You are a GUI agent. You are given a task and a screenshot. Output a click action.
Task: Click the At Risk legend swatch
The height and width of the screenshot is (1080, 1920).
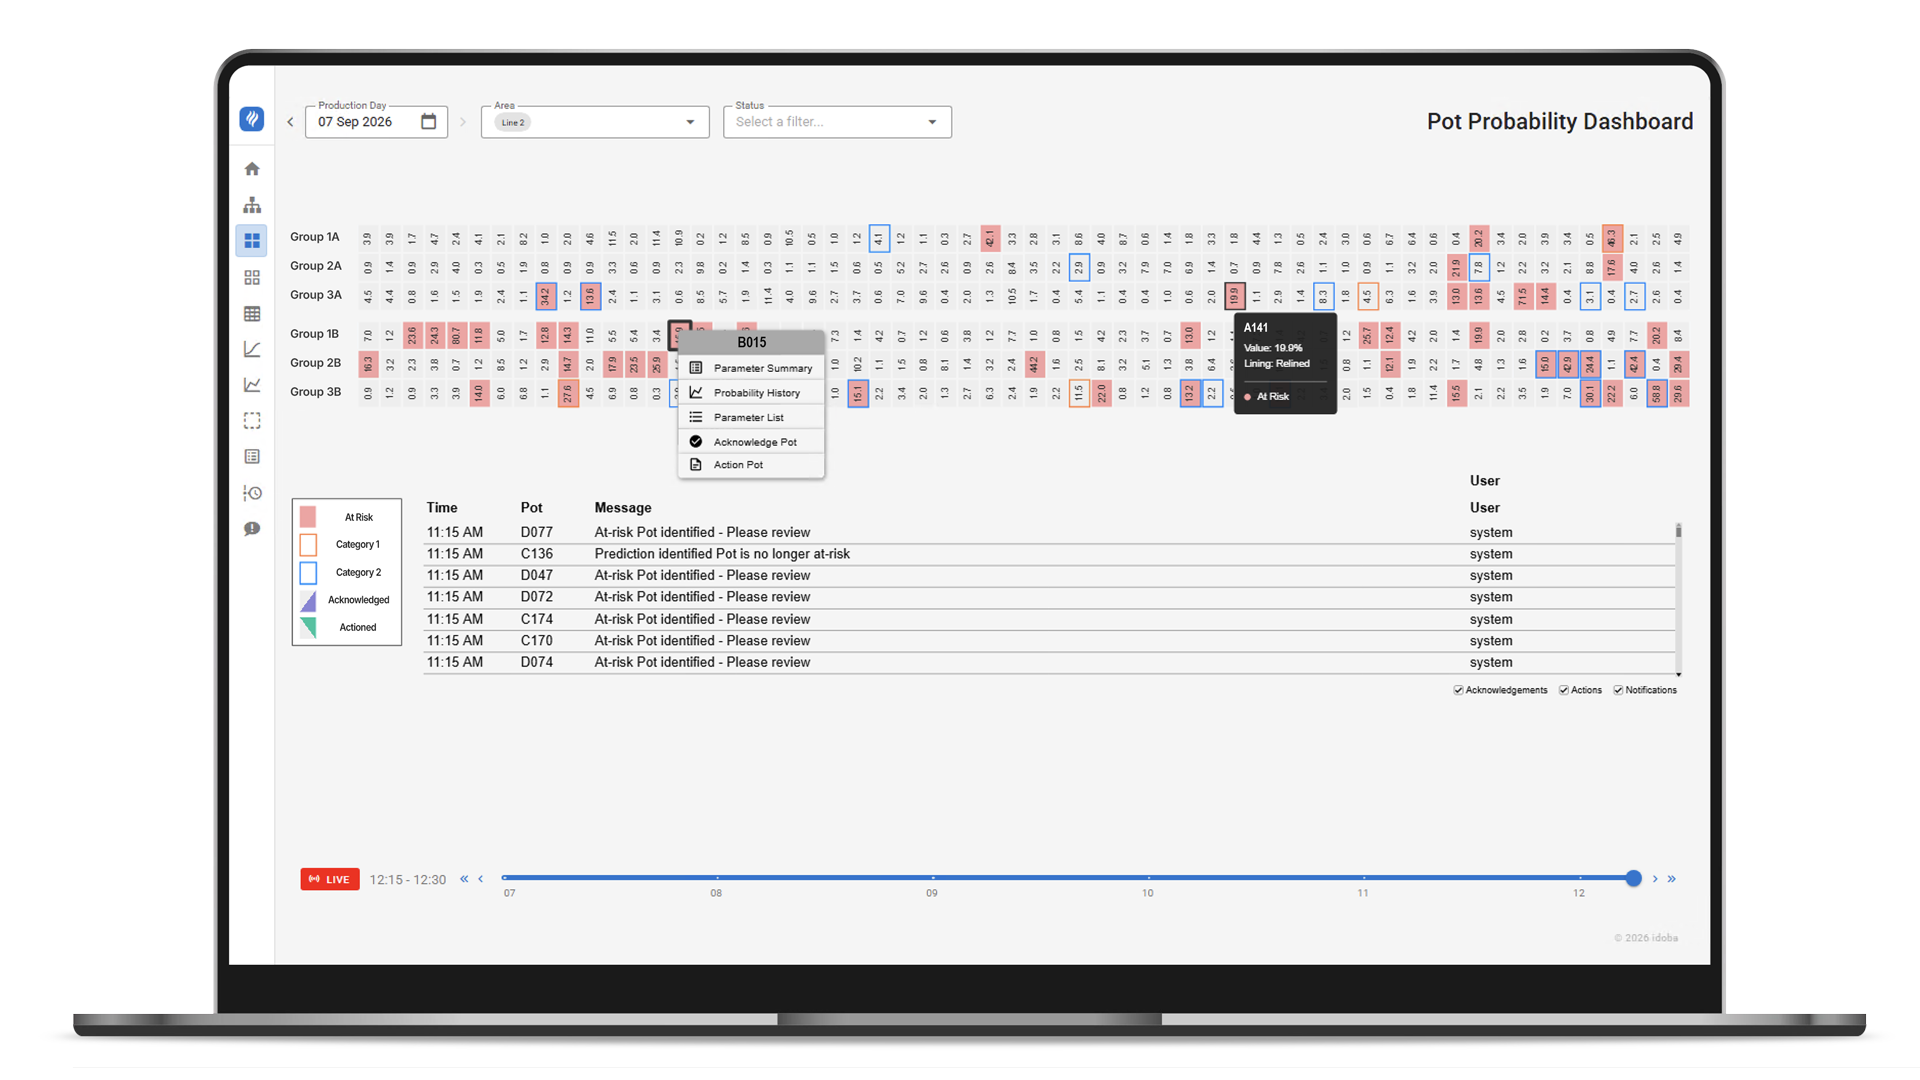(x=308, y=517)
